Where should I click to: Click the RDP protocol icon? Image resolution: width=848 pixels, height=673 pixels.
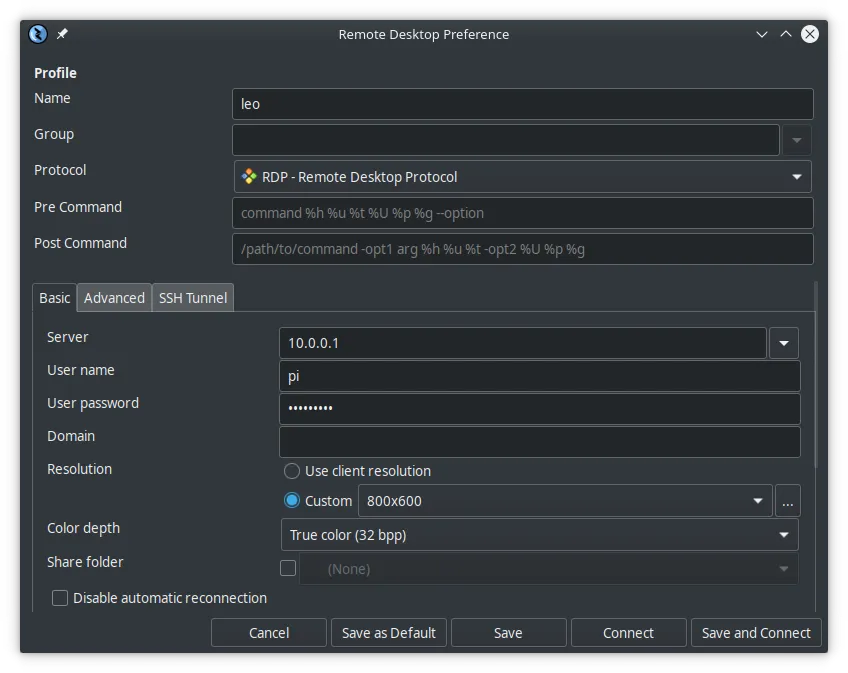[251, 176]
